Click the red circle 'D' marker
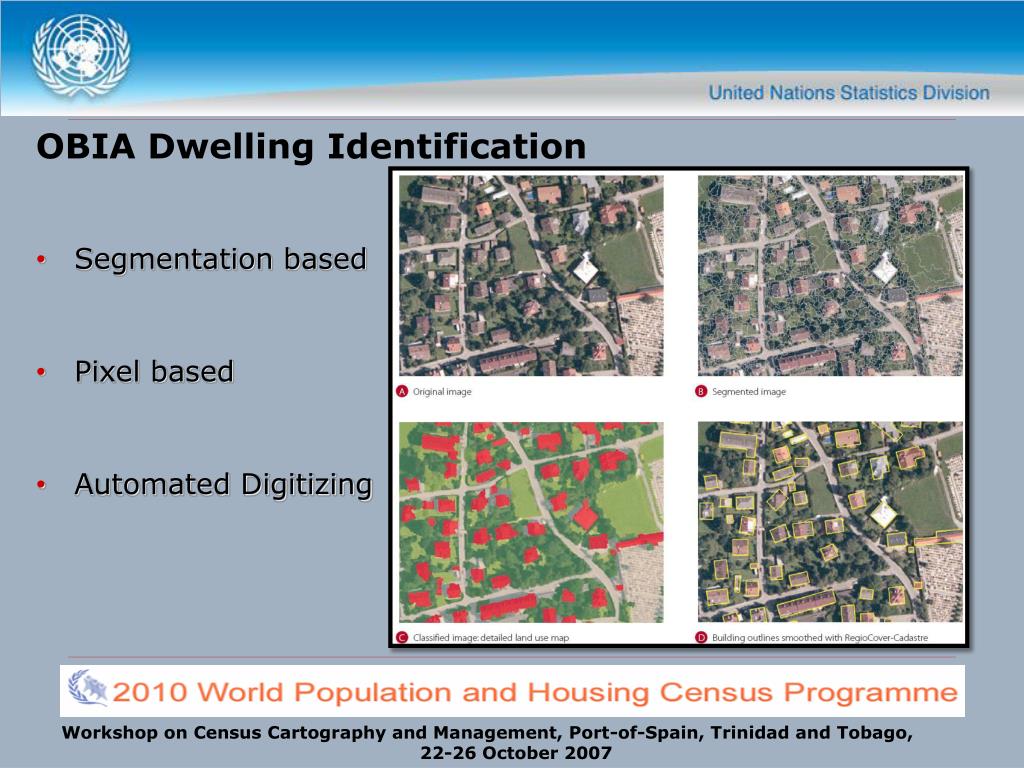1024x768 pixels. [701, 637]
